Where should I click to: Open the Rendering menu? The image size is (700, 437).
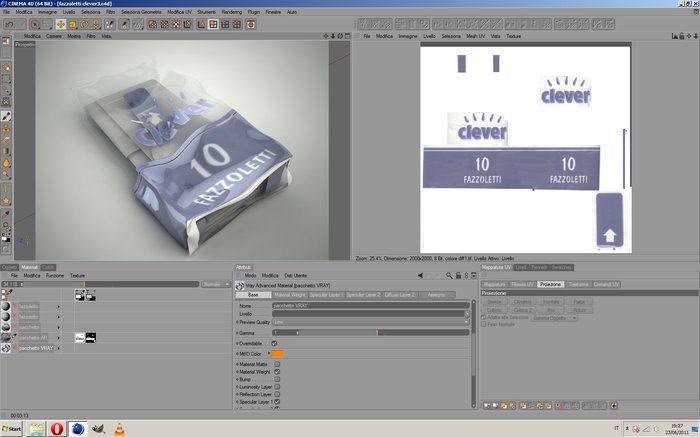231,12
